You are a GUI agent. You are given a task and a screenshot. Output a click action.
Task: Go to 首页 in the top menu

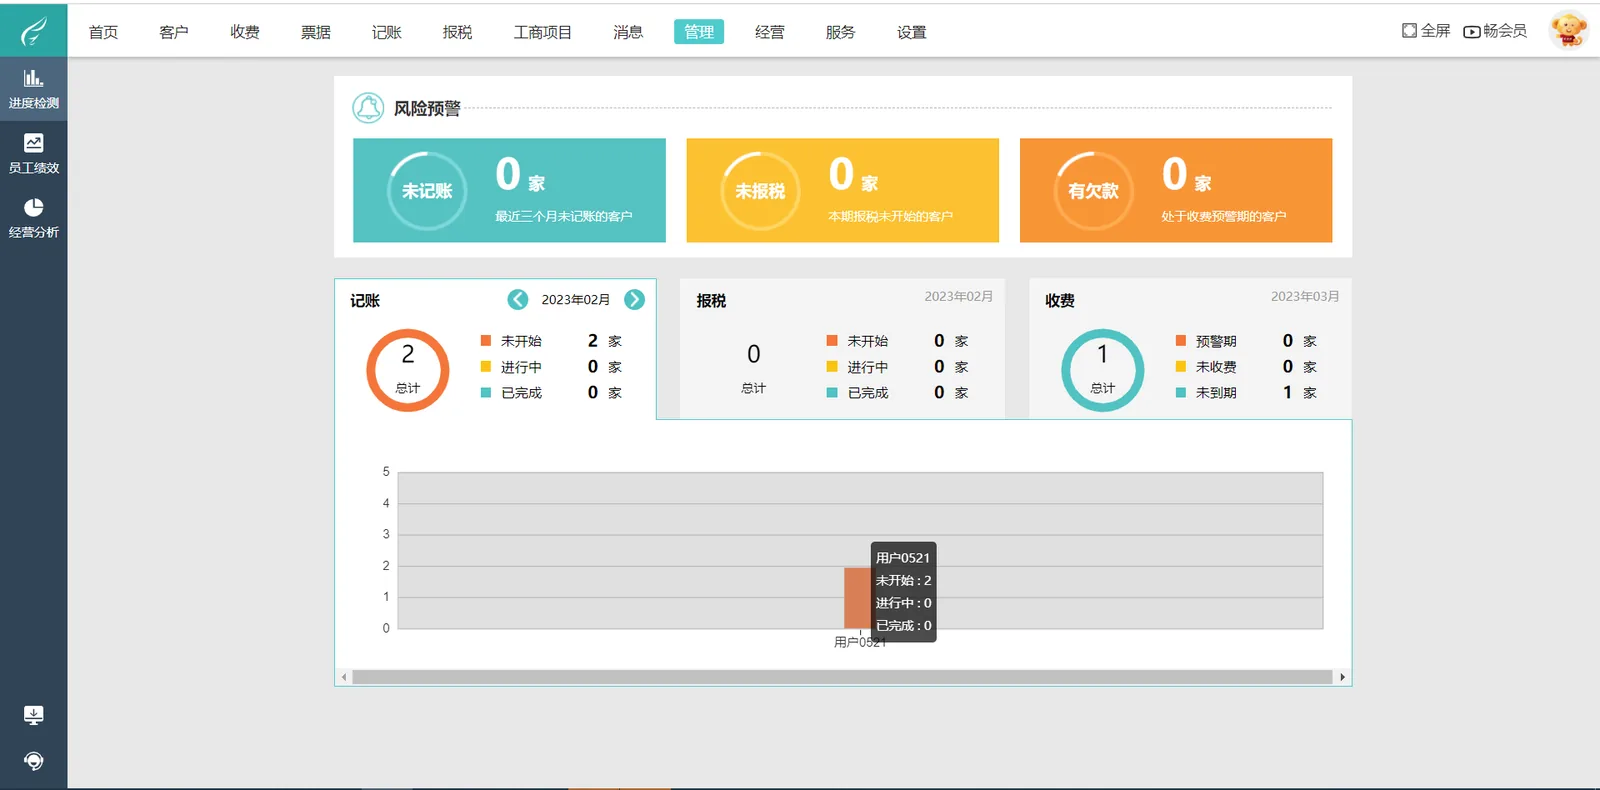point(103,32)
